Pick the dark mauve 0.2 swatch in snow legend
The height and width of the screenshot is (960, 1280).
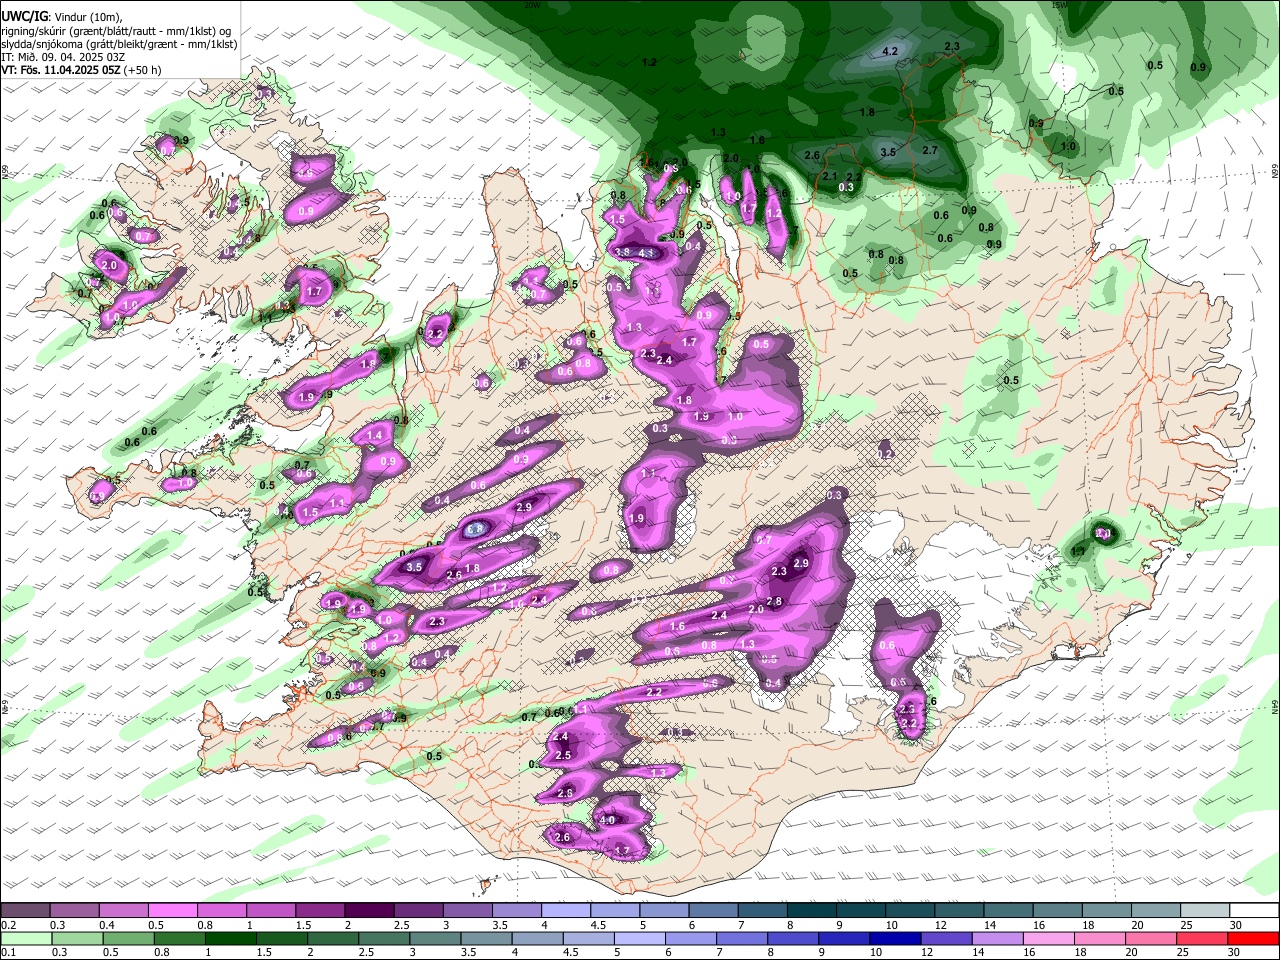(25, 911)
